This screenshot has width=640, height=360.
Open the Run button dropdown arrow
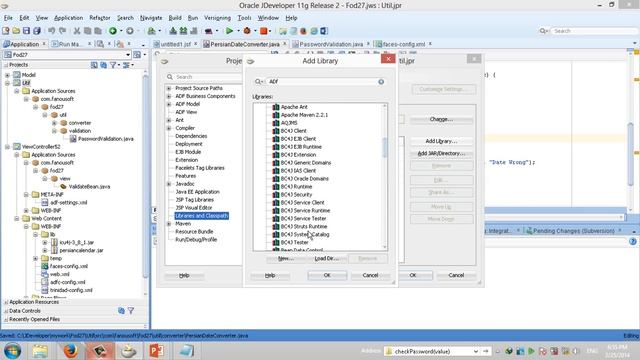click(238, 31)
